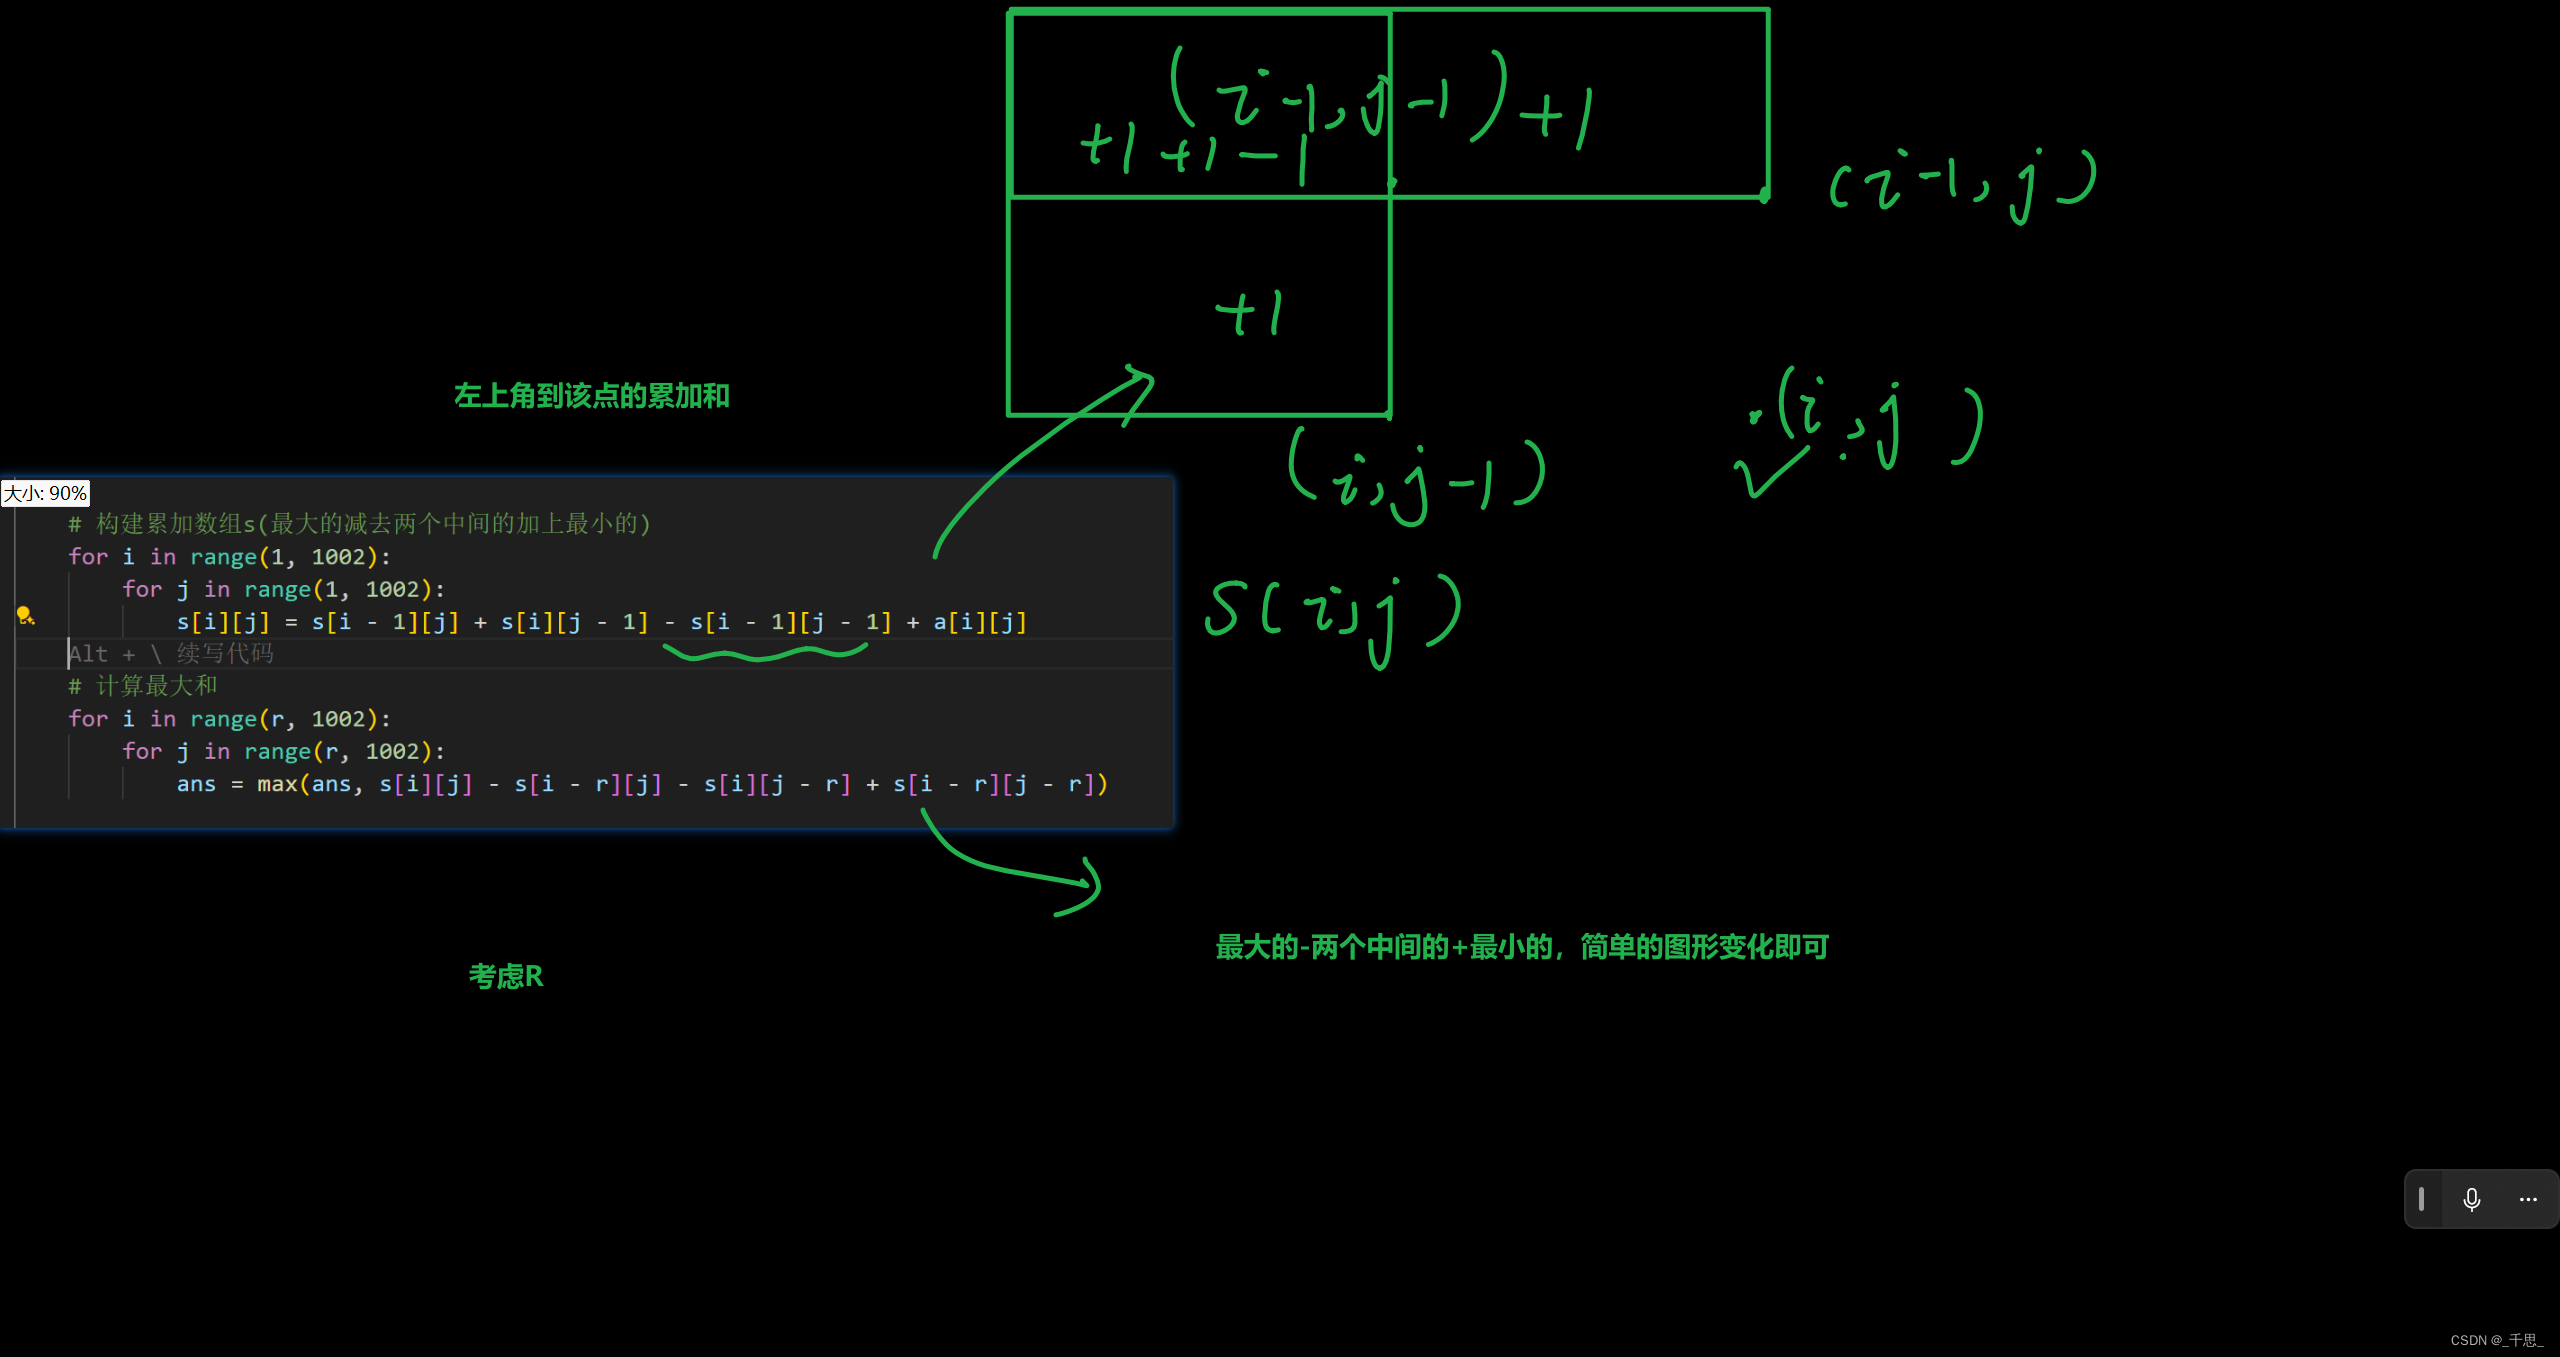Click the yellow lightbulb quick-fix icon
This screenshot has width=2560, height=1357.
tap(25, 616)
